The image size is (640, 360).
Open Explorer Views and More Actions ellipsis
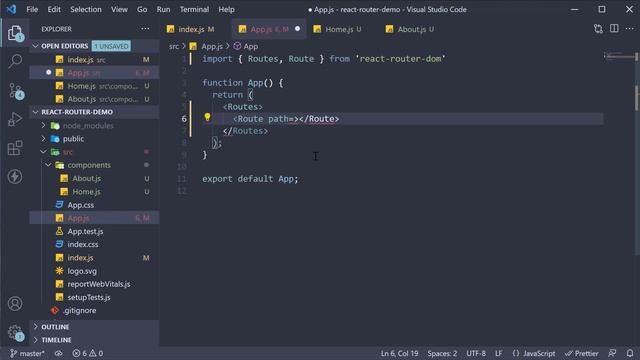click(145, 29)
